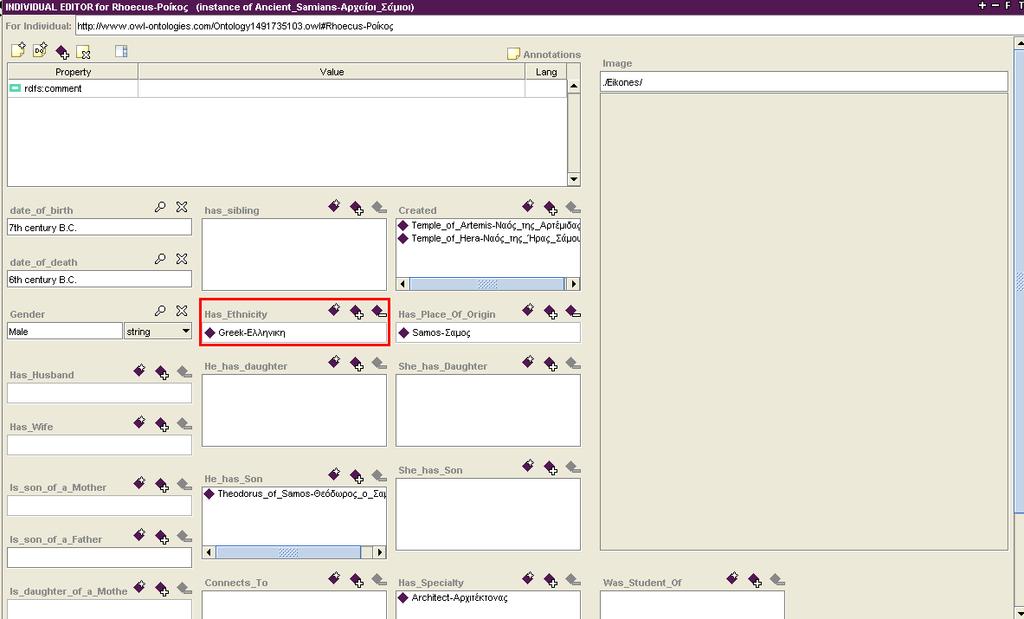Add an existing instance to He_has_Son
The height and width of the screenshot is (619, 1024).
[x=357, y=477]
